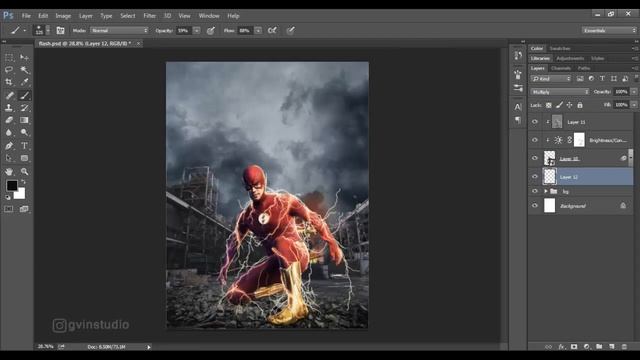Select the Eraser tool
This screenshot has height=360, width=640.
(9, 120)
